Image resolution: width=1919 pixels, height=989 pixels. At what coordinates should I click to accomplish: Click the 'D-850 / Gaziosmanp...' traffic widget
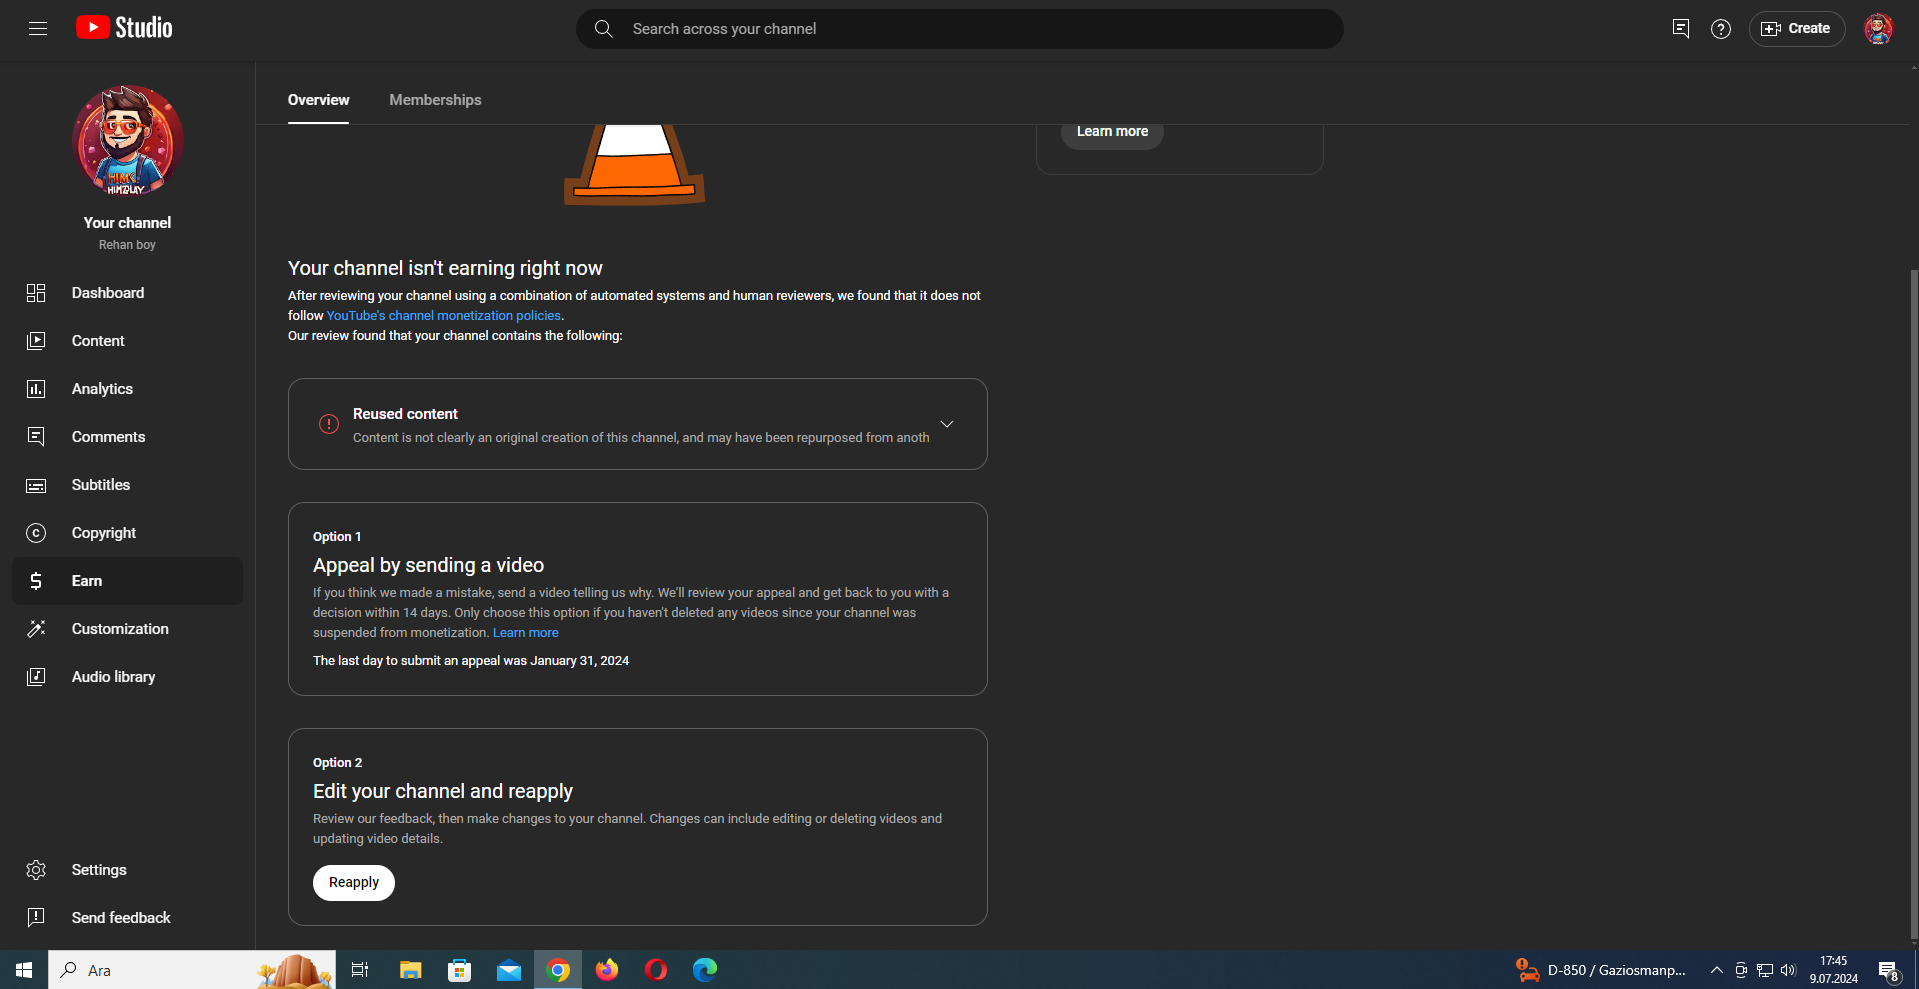point(1600,970)
